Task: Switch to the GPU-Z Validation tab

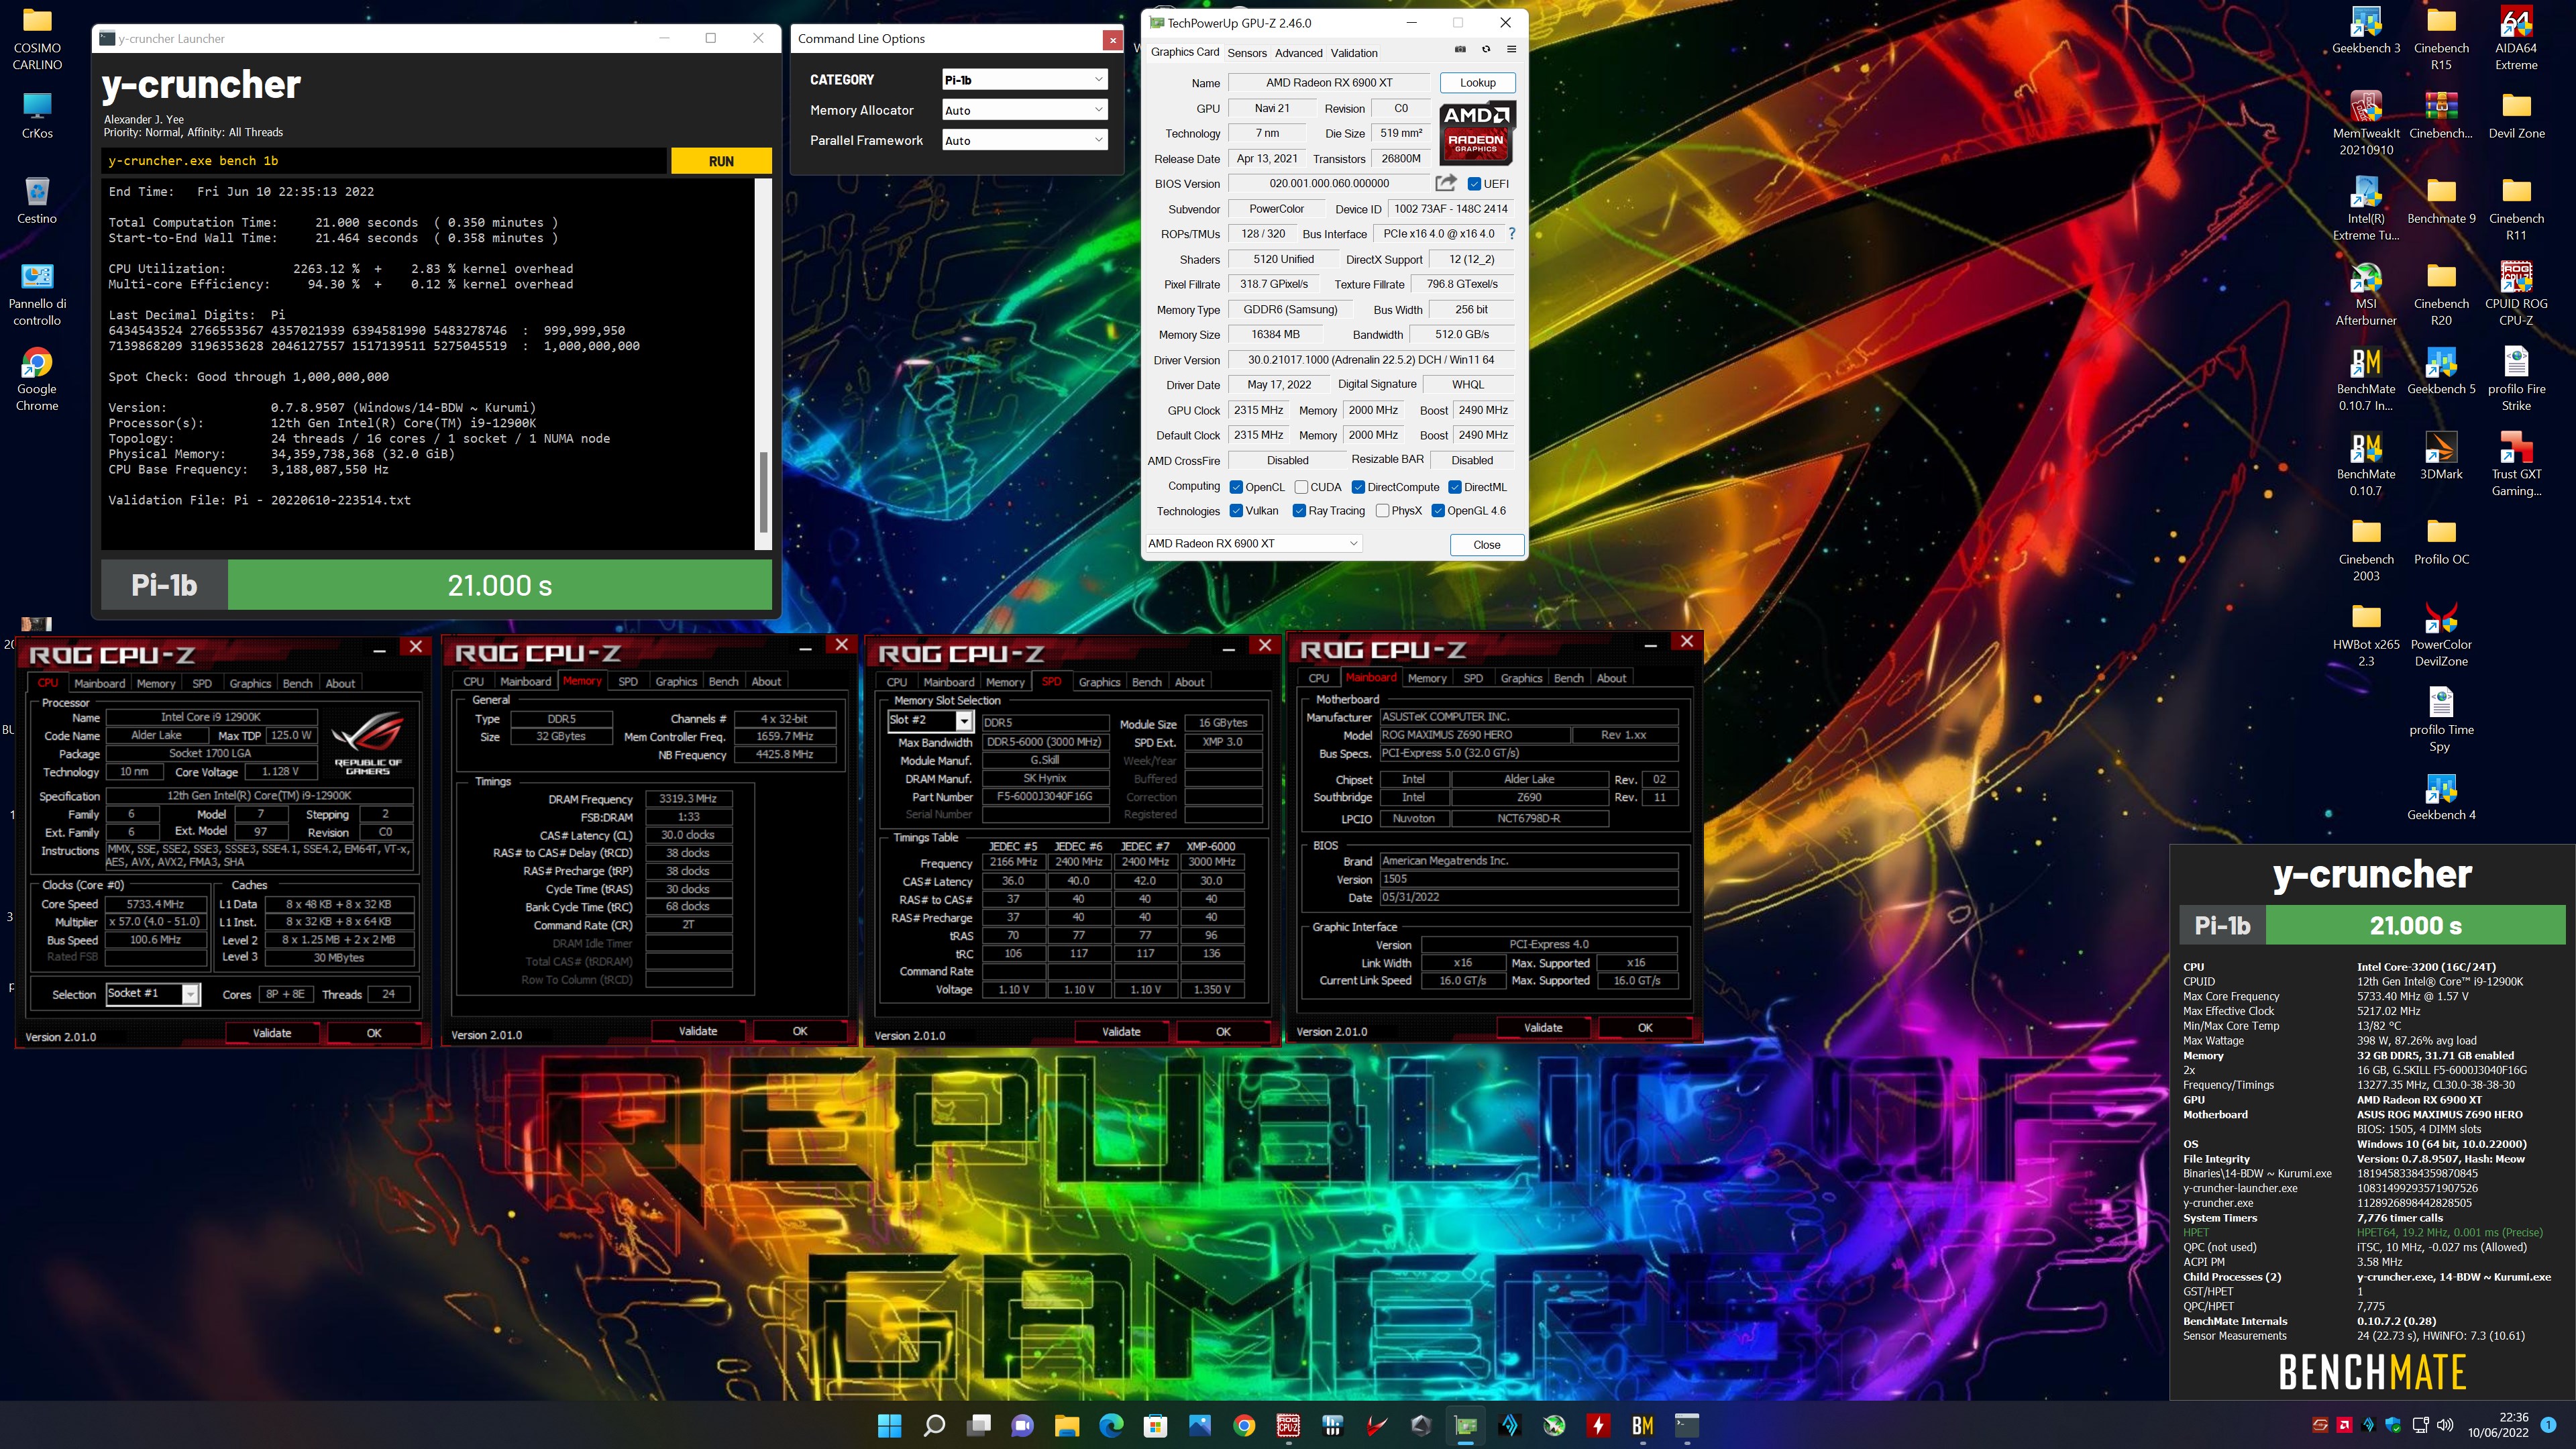Action: tap(1354, 53)
